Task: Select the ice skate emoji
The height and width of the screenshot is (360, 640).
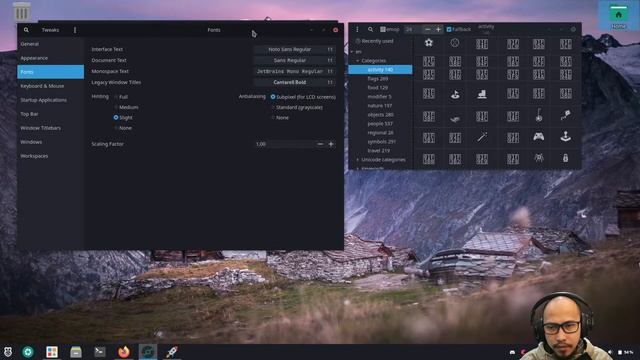Action: (482, 94)
